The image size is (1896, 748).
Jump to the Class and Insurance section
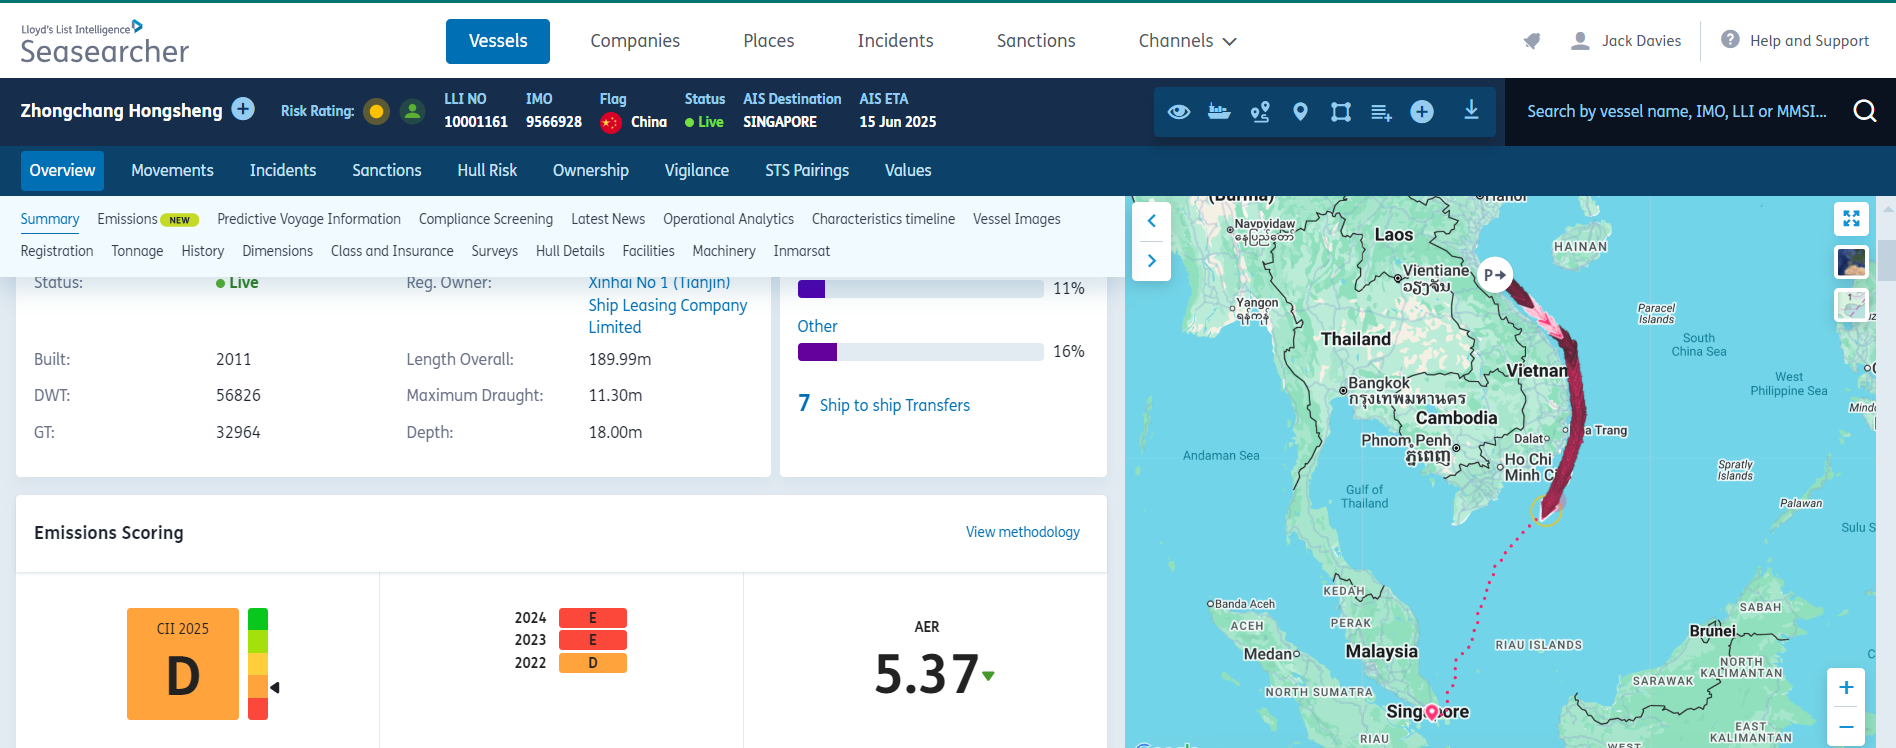tap(392, 251)
